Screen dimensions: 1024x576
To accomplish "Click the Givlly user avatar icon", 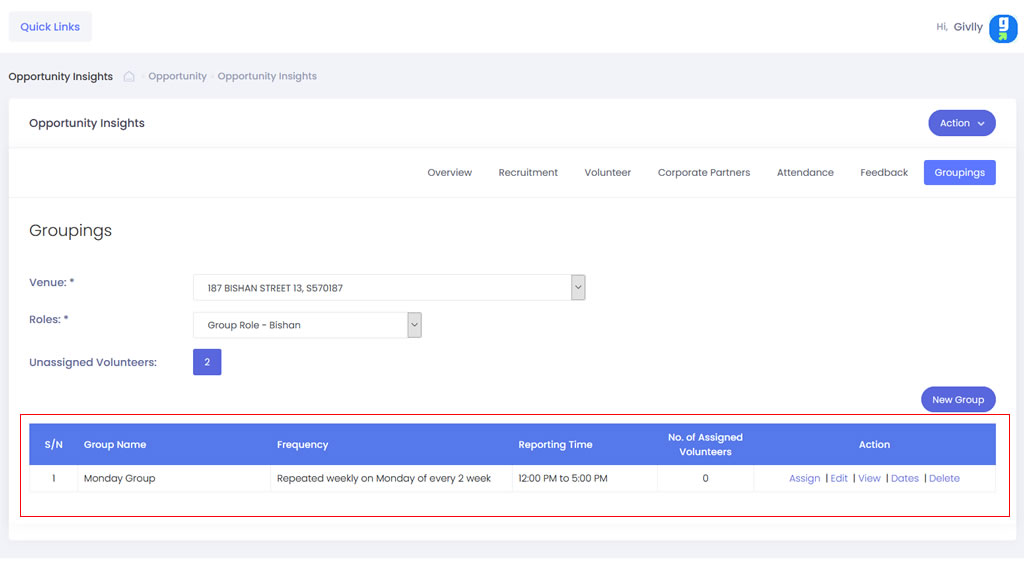I will coord(1002,28).
